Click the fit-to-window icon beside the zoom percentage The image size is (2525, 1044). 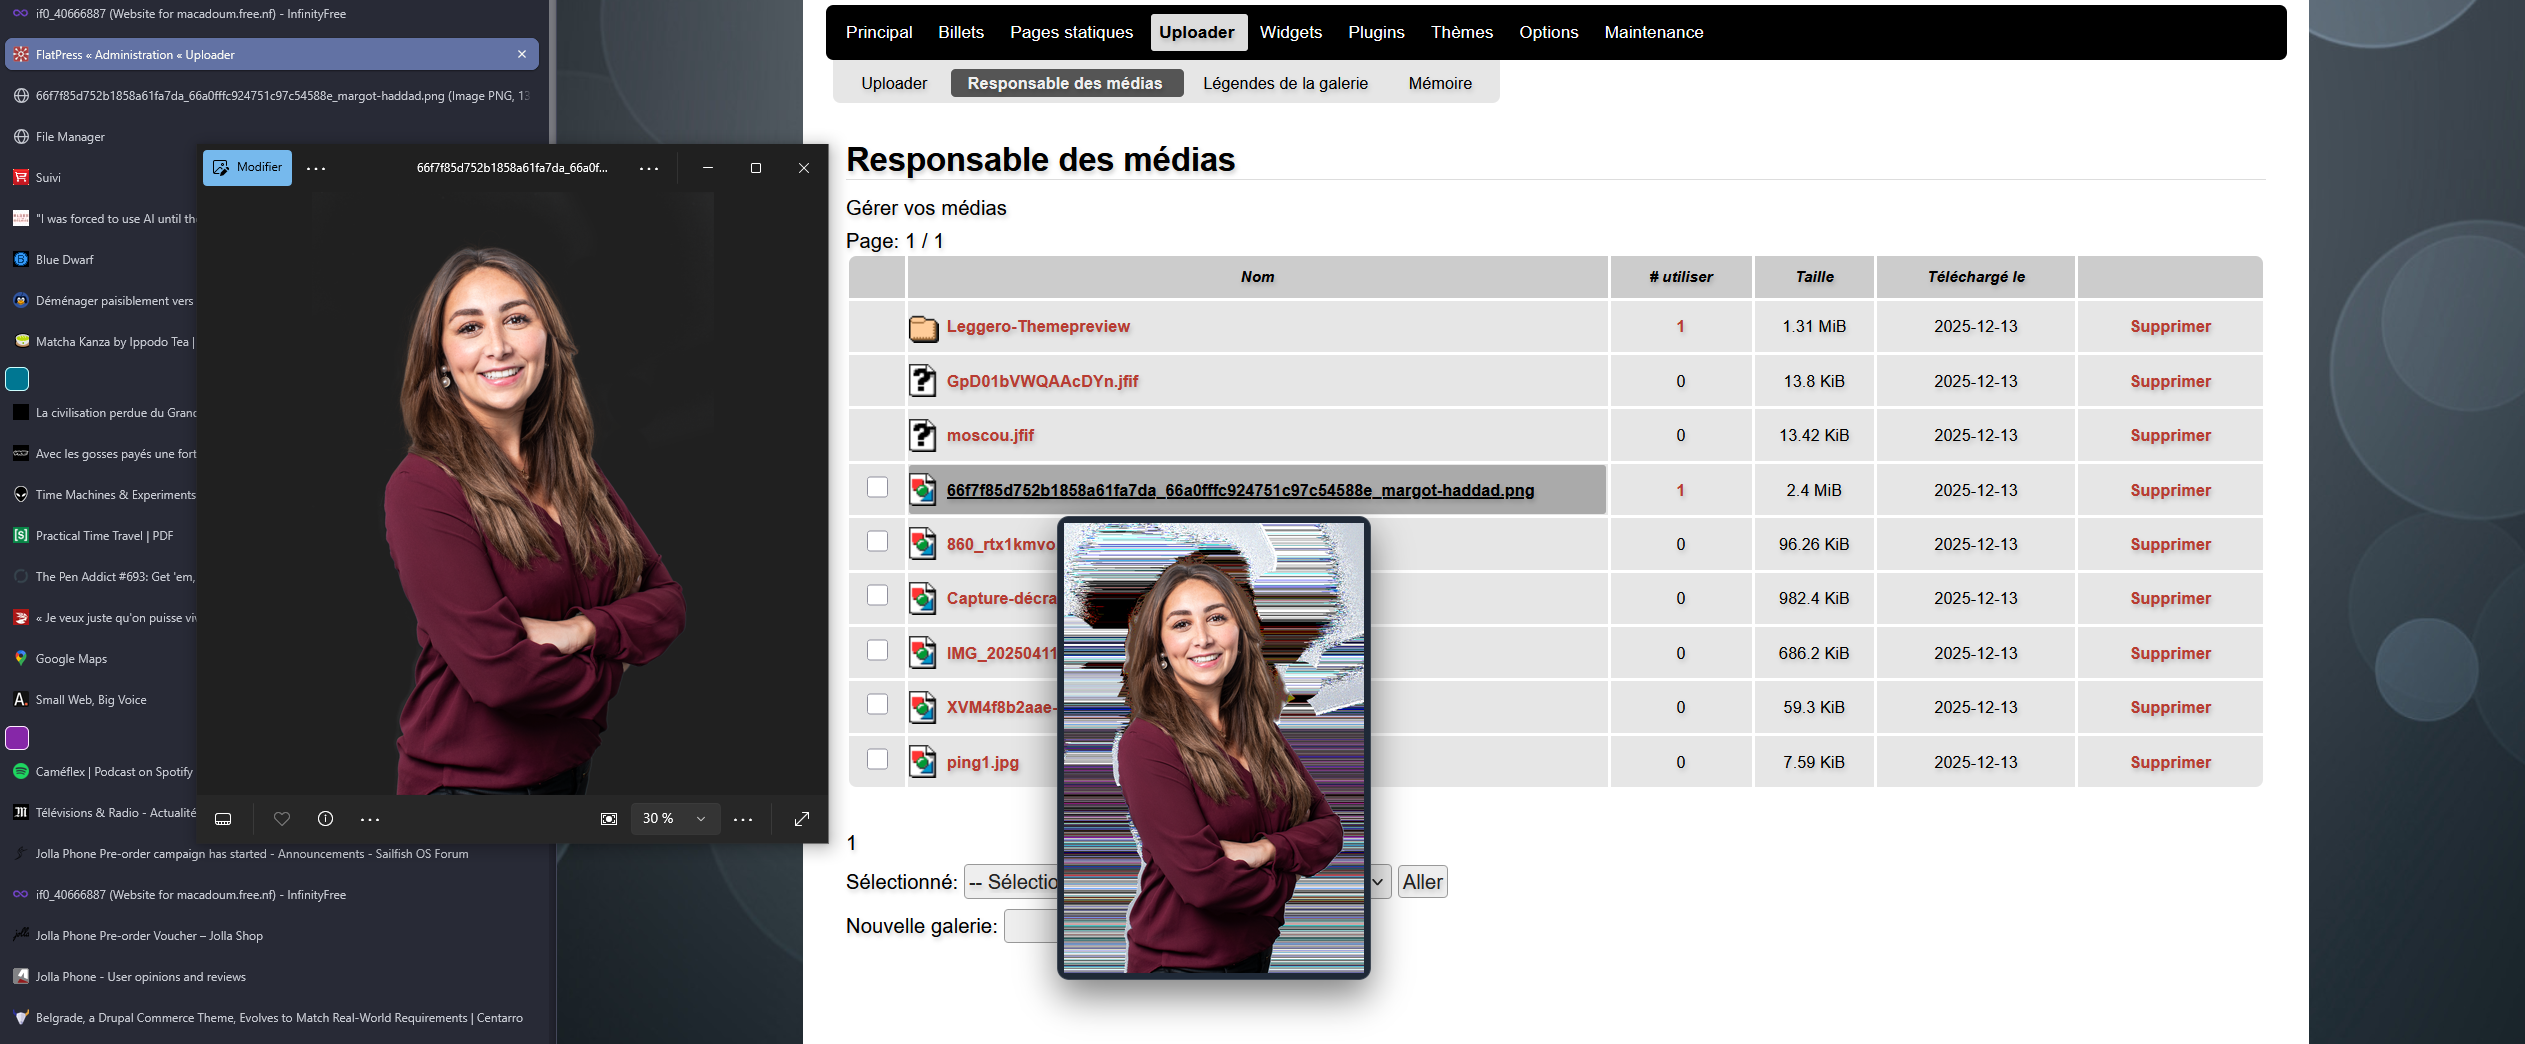click(608, 819)
